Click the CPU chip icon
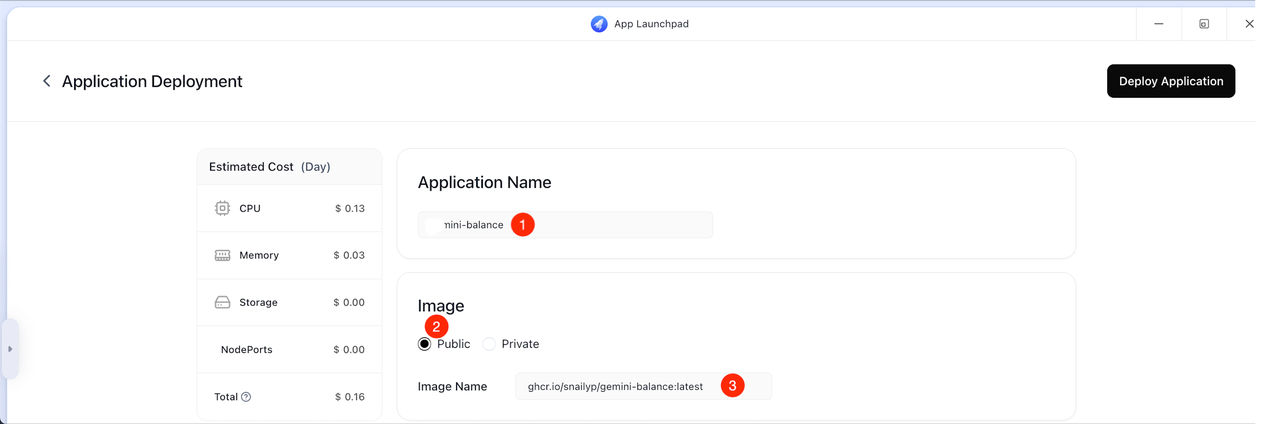The height and width of the screenshot is (424, 1280). tap(222, 208)
